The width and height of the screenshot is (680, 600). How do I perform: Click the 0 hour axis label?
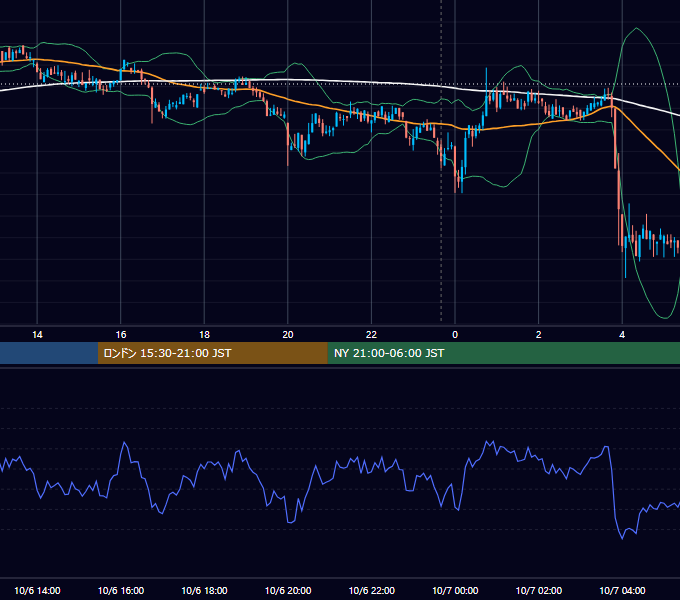pyautogui.click(x=455, y=335)
